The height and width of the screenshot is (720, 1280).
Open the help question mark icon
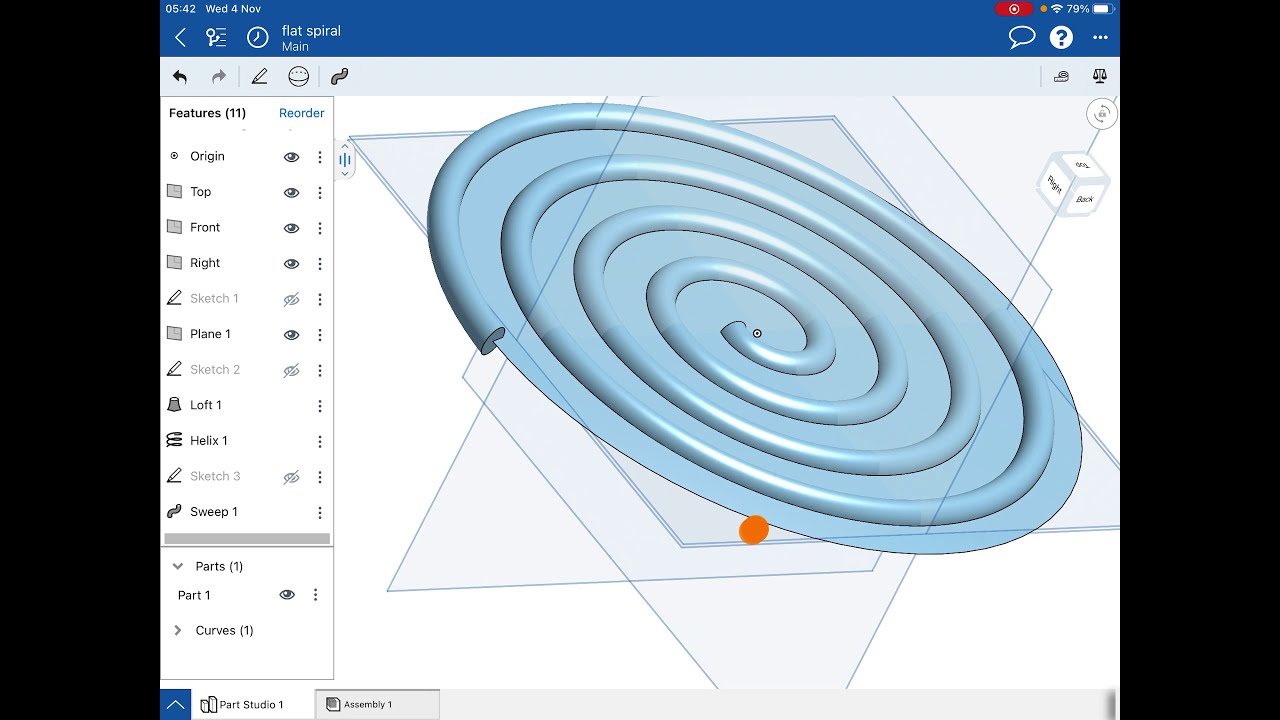[x=1061, y=38]
